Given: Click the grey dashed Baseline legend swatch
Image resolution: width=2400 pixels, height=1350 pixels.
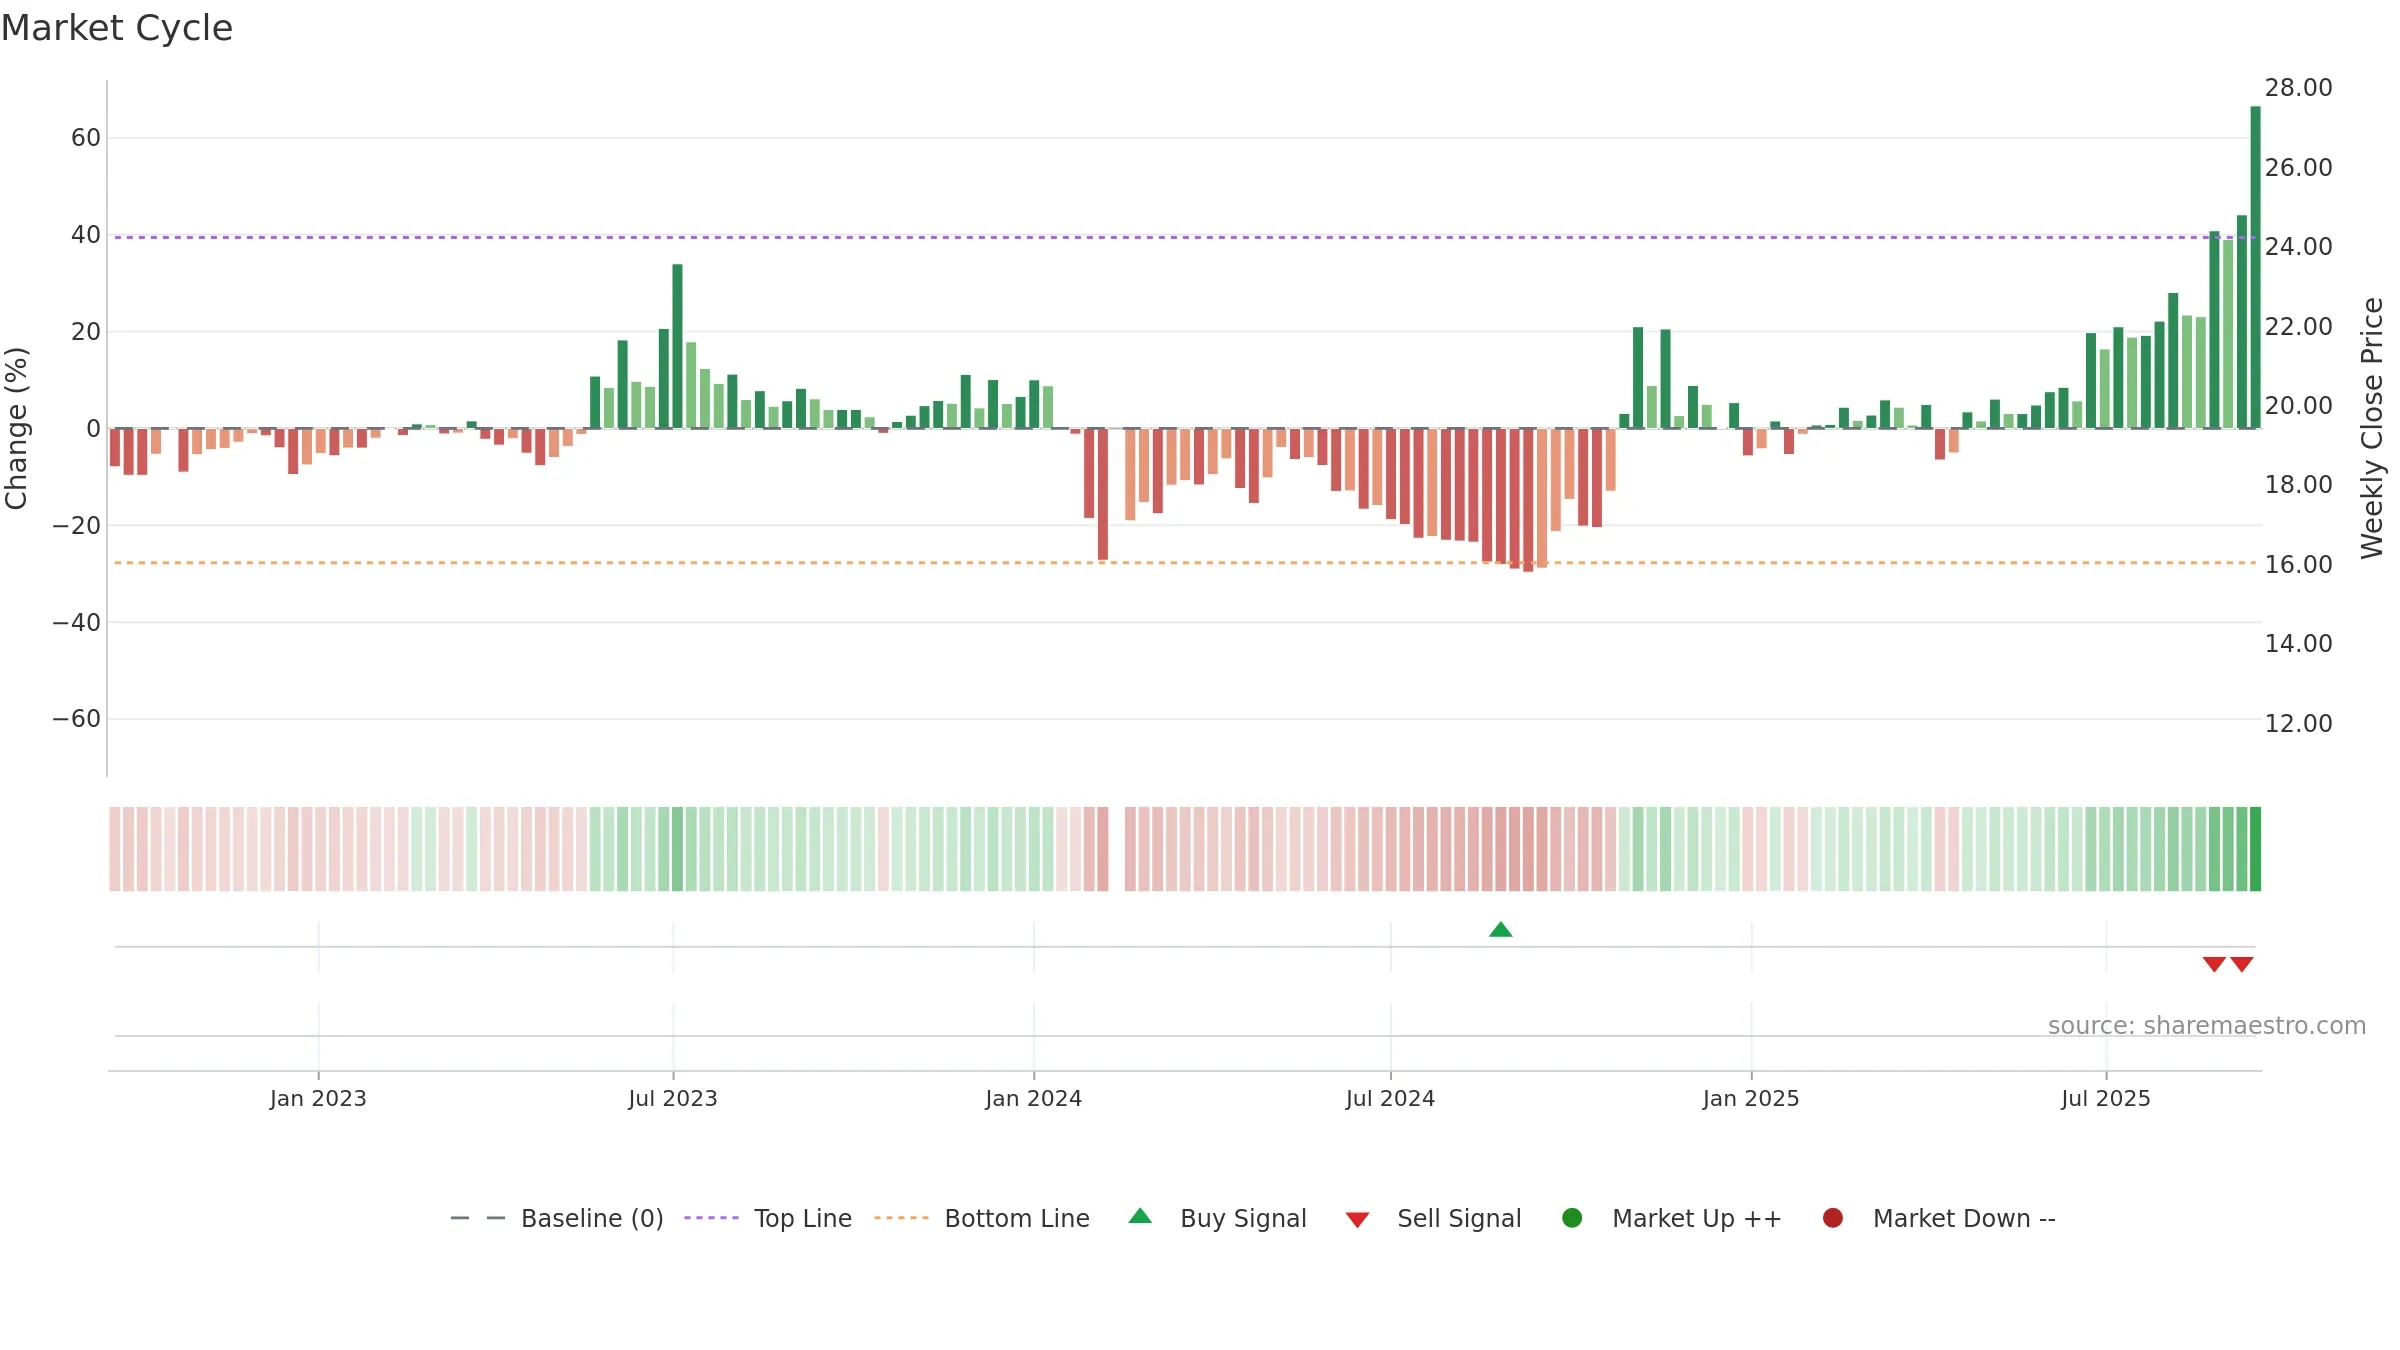Looking at the screenshot, I should [x=478, y=1218].
